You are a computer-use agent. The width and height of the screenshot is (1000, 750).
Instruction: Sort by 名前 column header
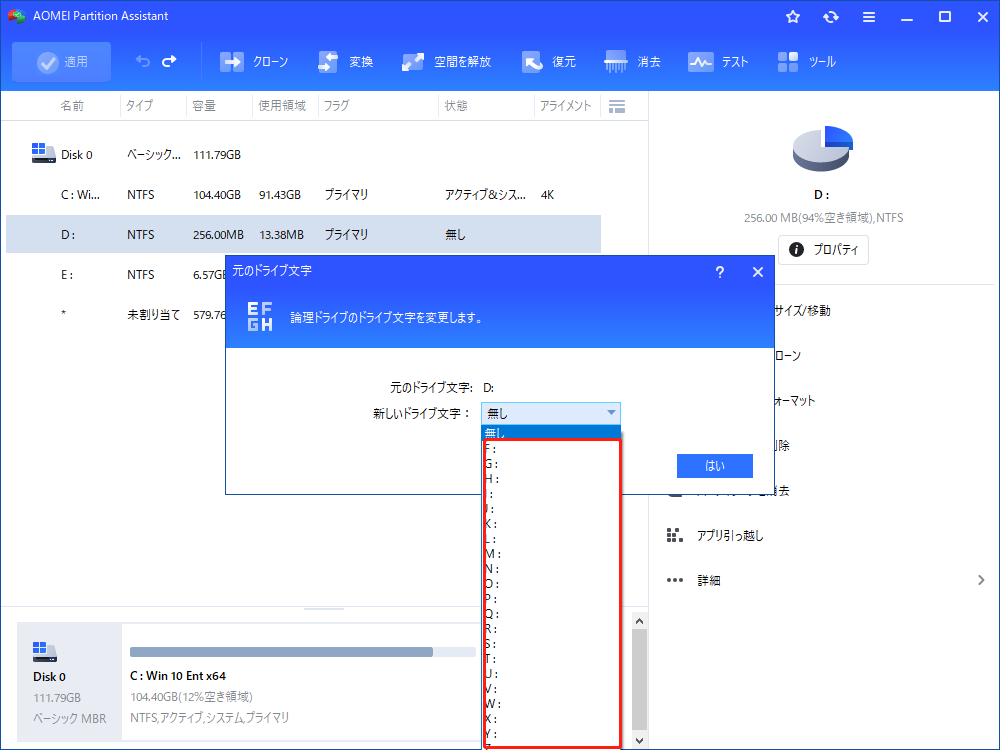tap(72, 106)
